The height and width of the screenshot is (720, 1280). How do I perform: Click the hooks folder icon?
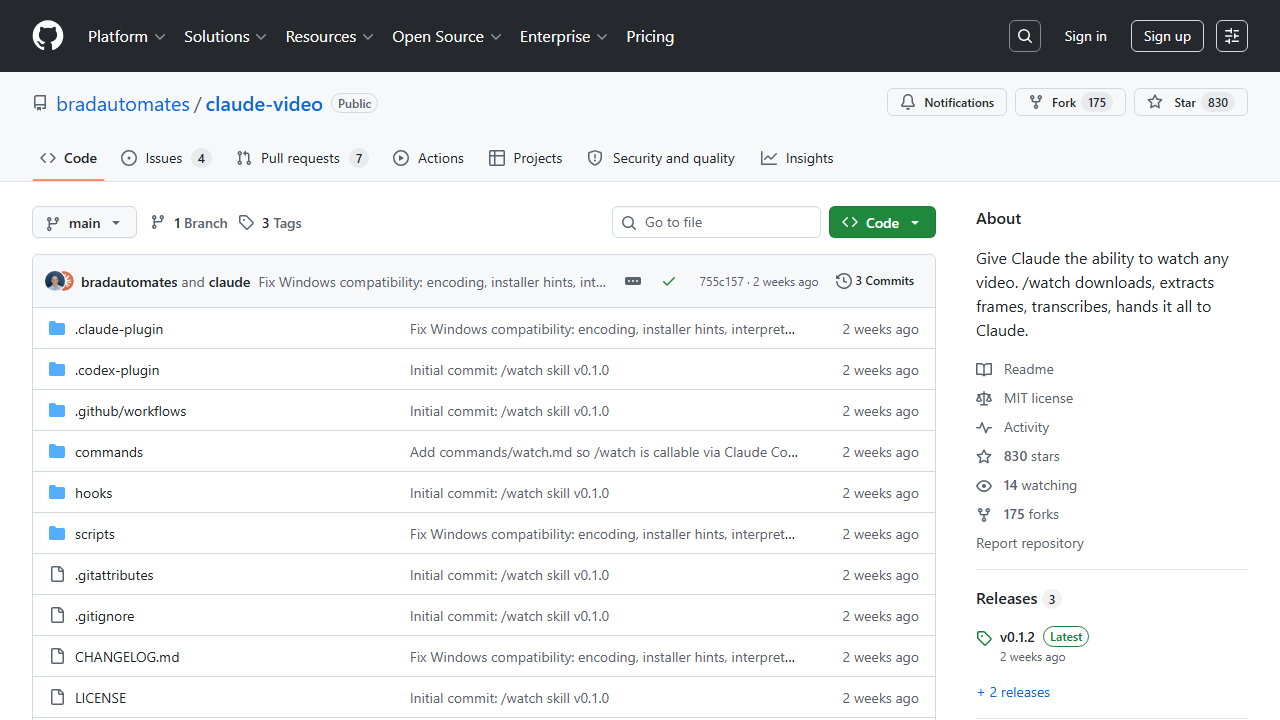click(57, 493)
